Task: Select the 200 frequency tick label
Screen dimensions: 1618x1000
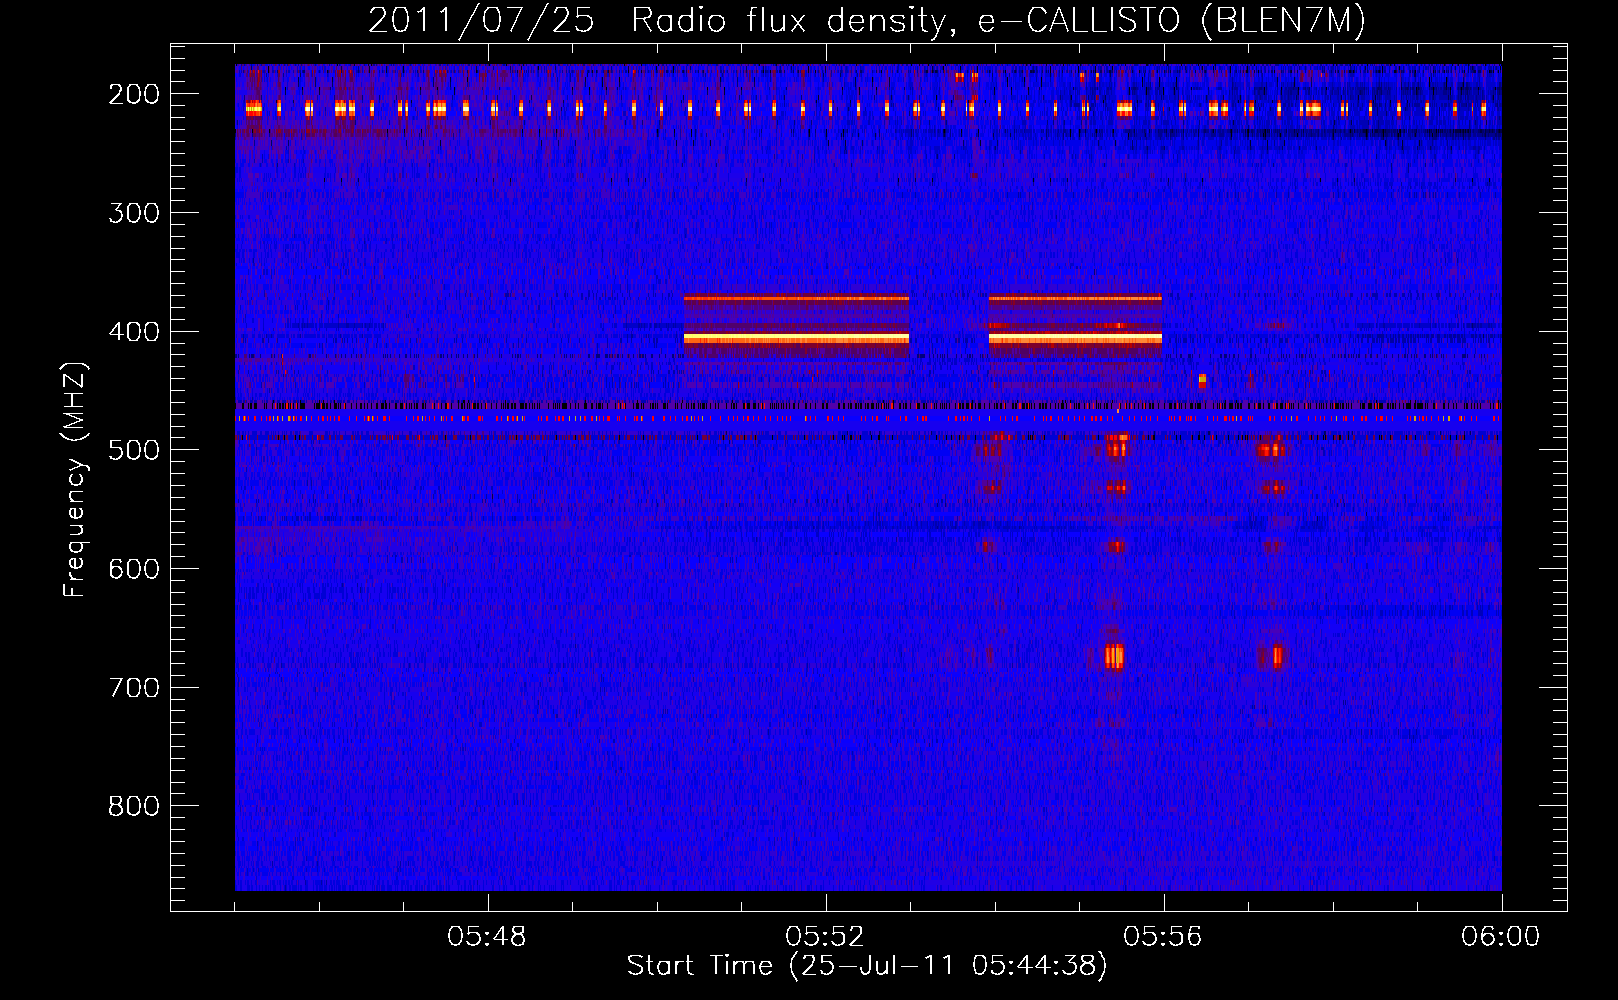Action: click(134, 94)
